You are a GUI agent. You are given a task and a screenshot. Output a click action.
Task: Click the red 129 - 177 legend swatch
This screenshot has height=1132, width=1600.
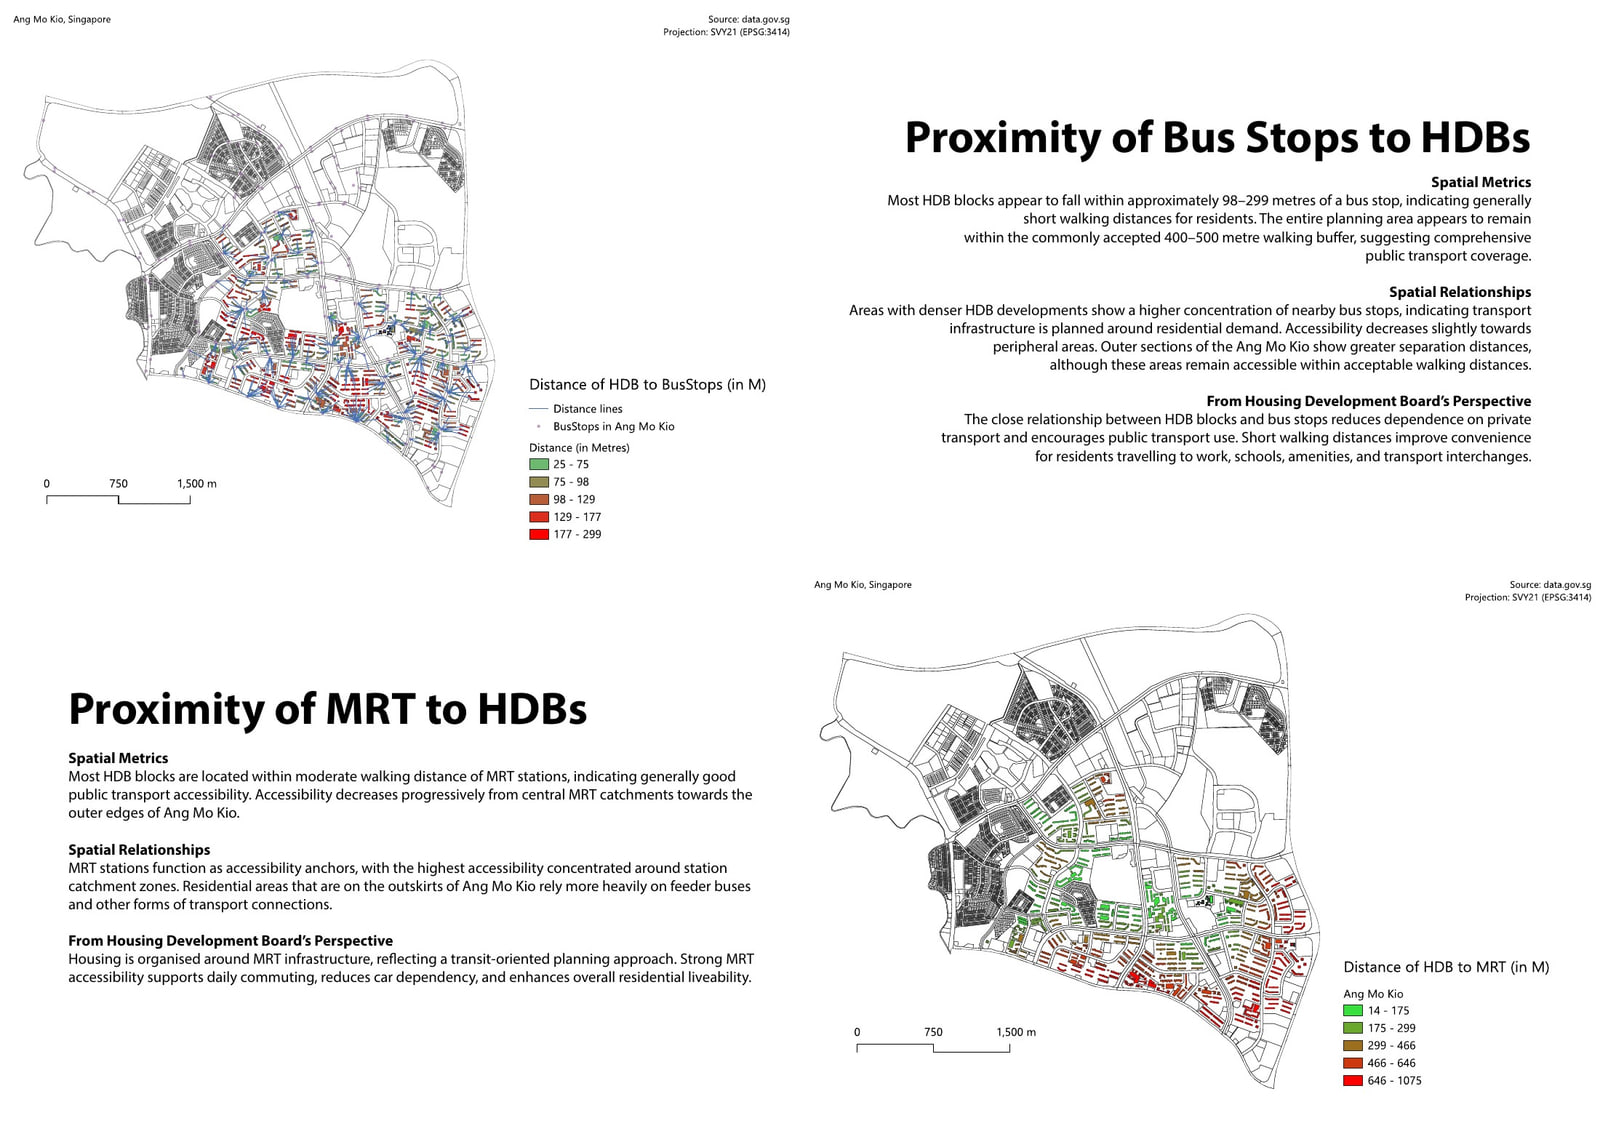point(539,517)
